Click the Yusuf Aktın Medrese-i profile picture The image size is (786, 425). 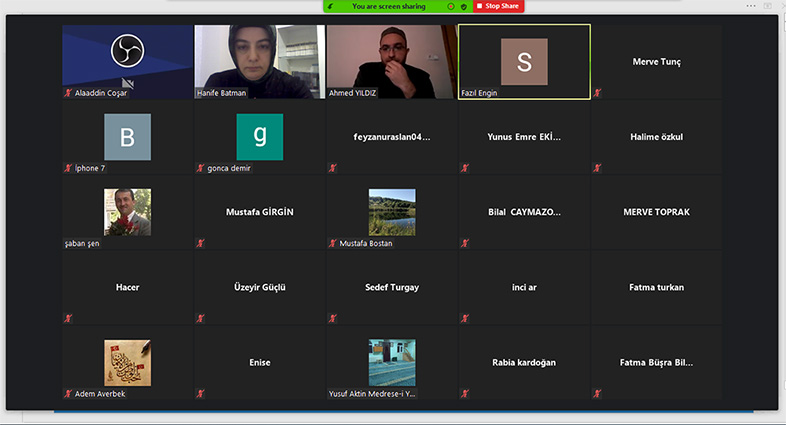pos(392,363)
